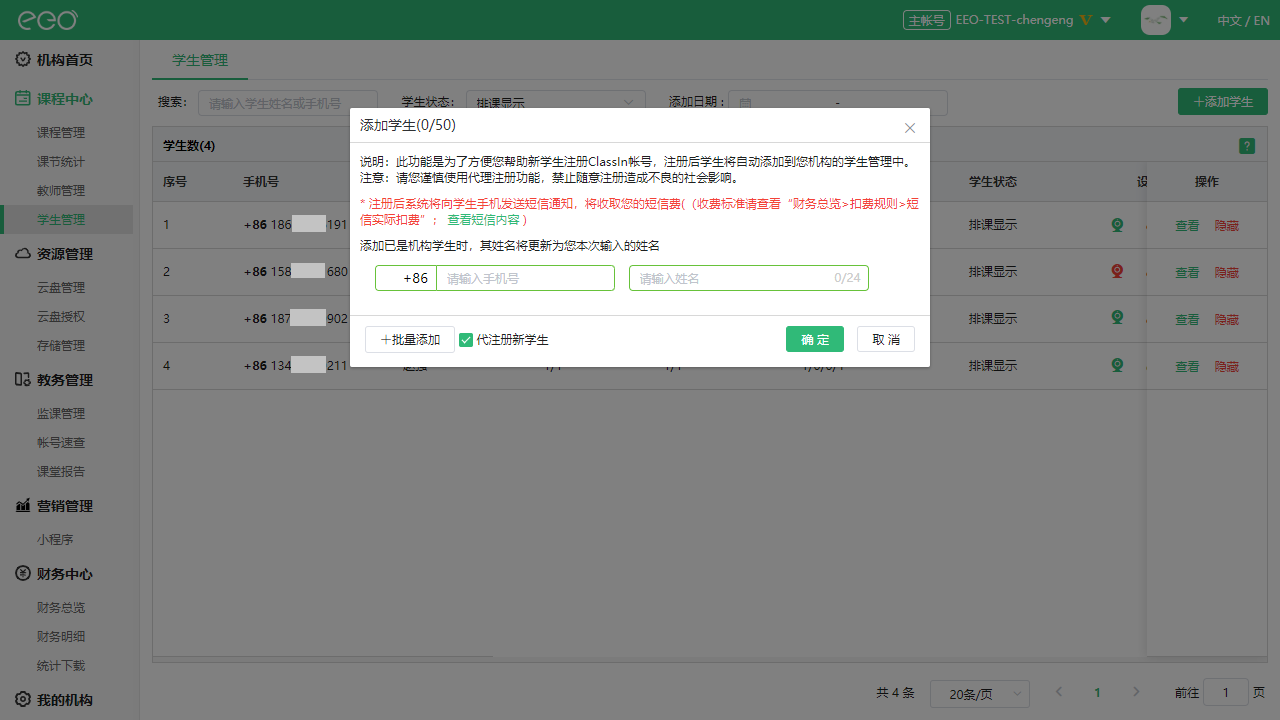Toggle the 代注册新学生 checkbox
The height and width of the screenshot is (720, 1280).
466,340
